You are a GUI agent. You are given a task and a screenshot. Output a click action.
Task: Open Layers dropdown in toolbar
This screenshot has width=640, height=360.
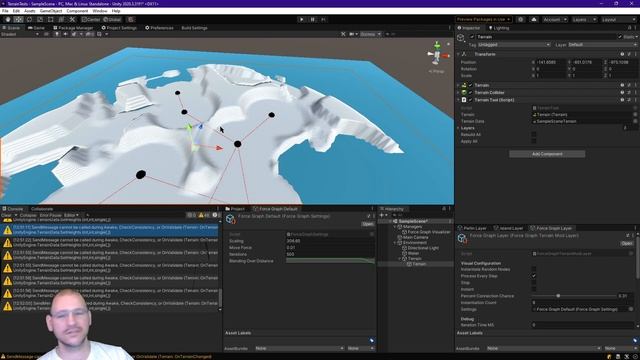point(584,19)
